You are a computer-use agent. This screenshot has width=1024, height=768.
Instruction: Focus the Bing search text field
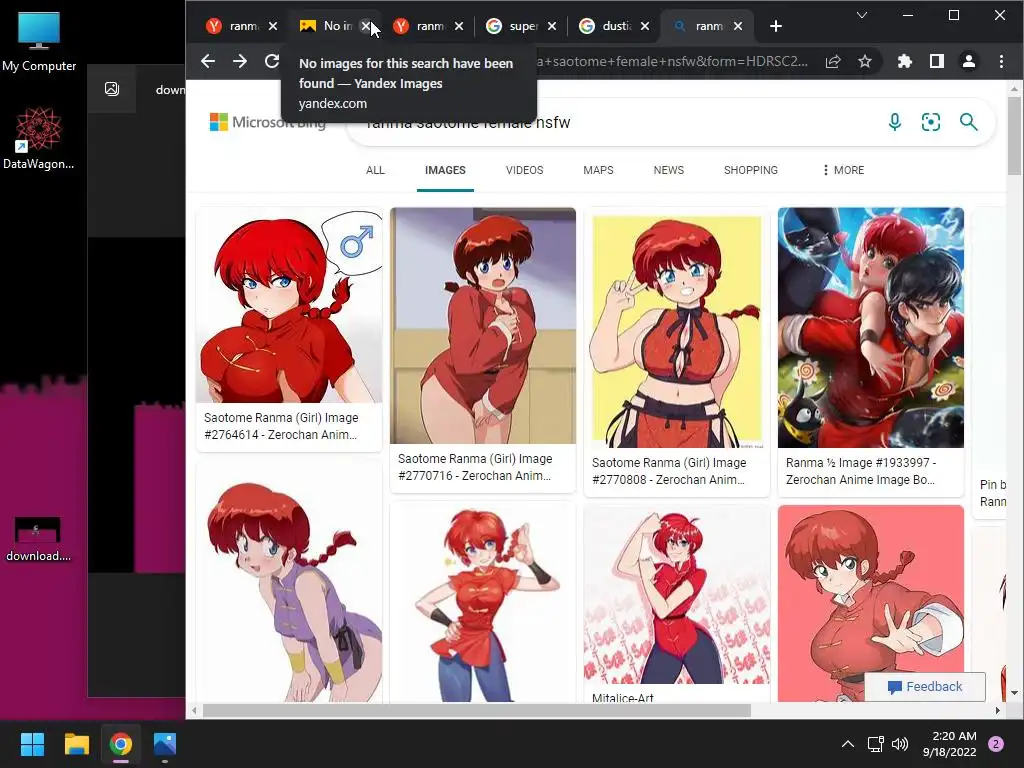[x=614, y=122]
